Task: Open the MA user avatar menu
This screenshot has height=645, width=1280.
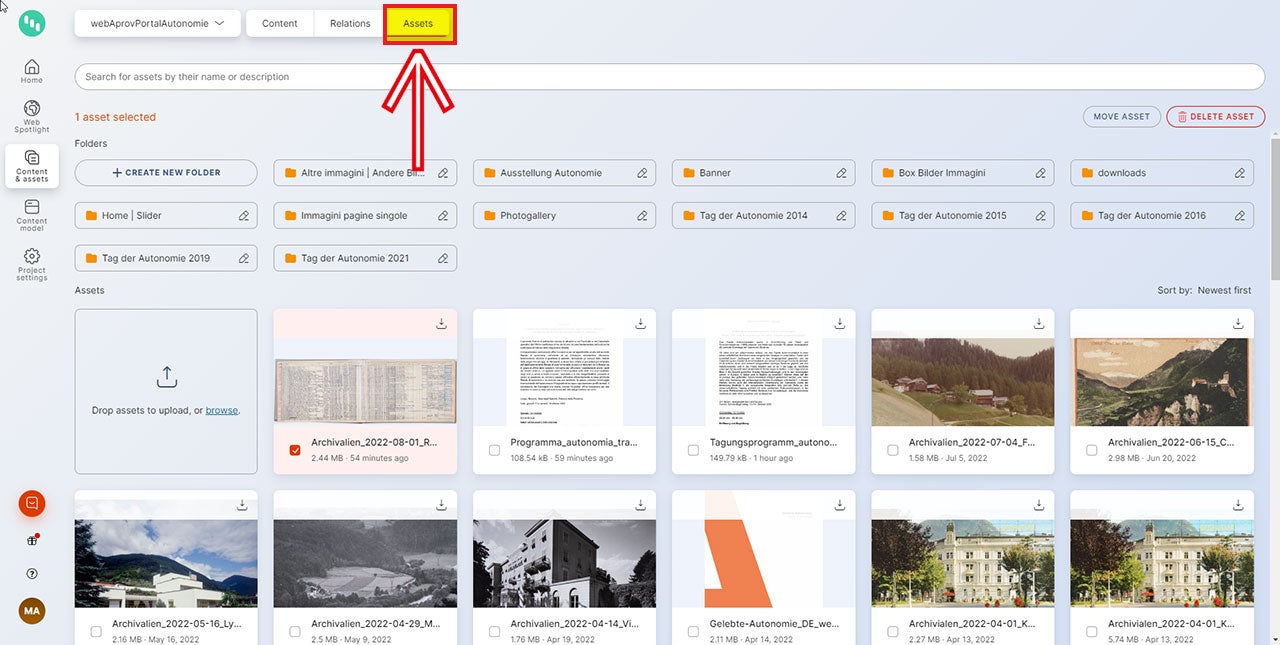Action: (32, 610)
